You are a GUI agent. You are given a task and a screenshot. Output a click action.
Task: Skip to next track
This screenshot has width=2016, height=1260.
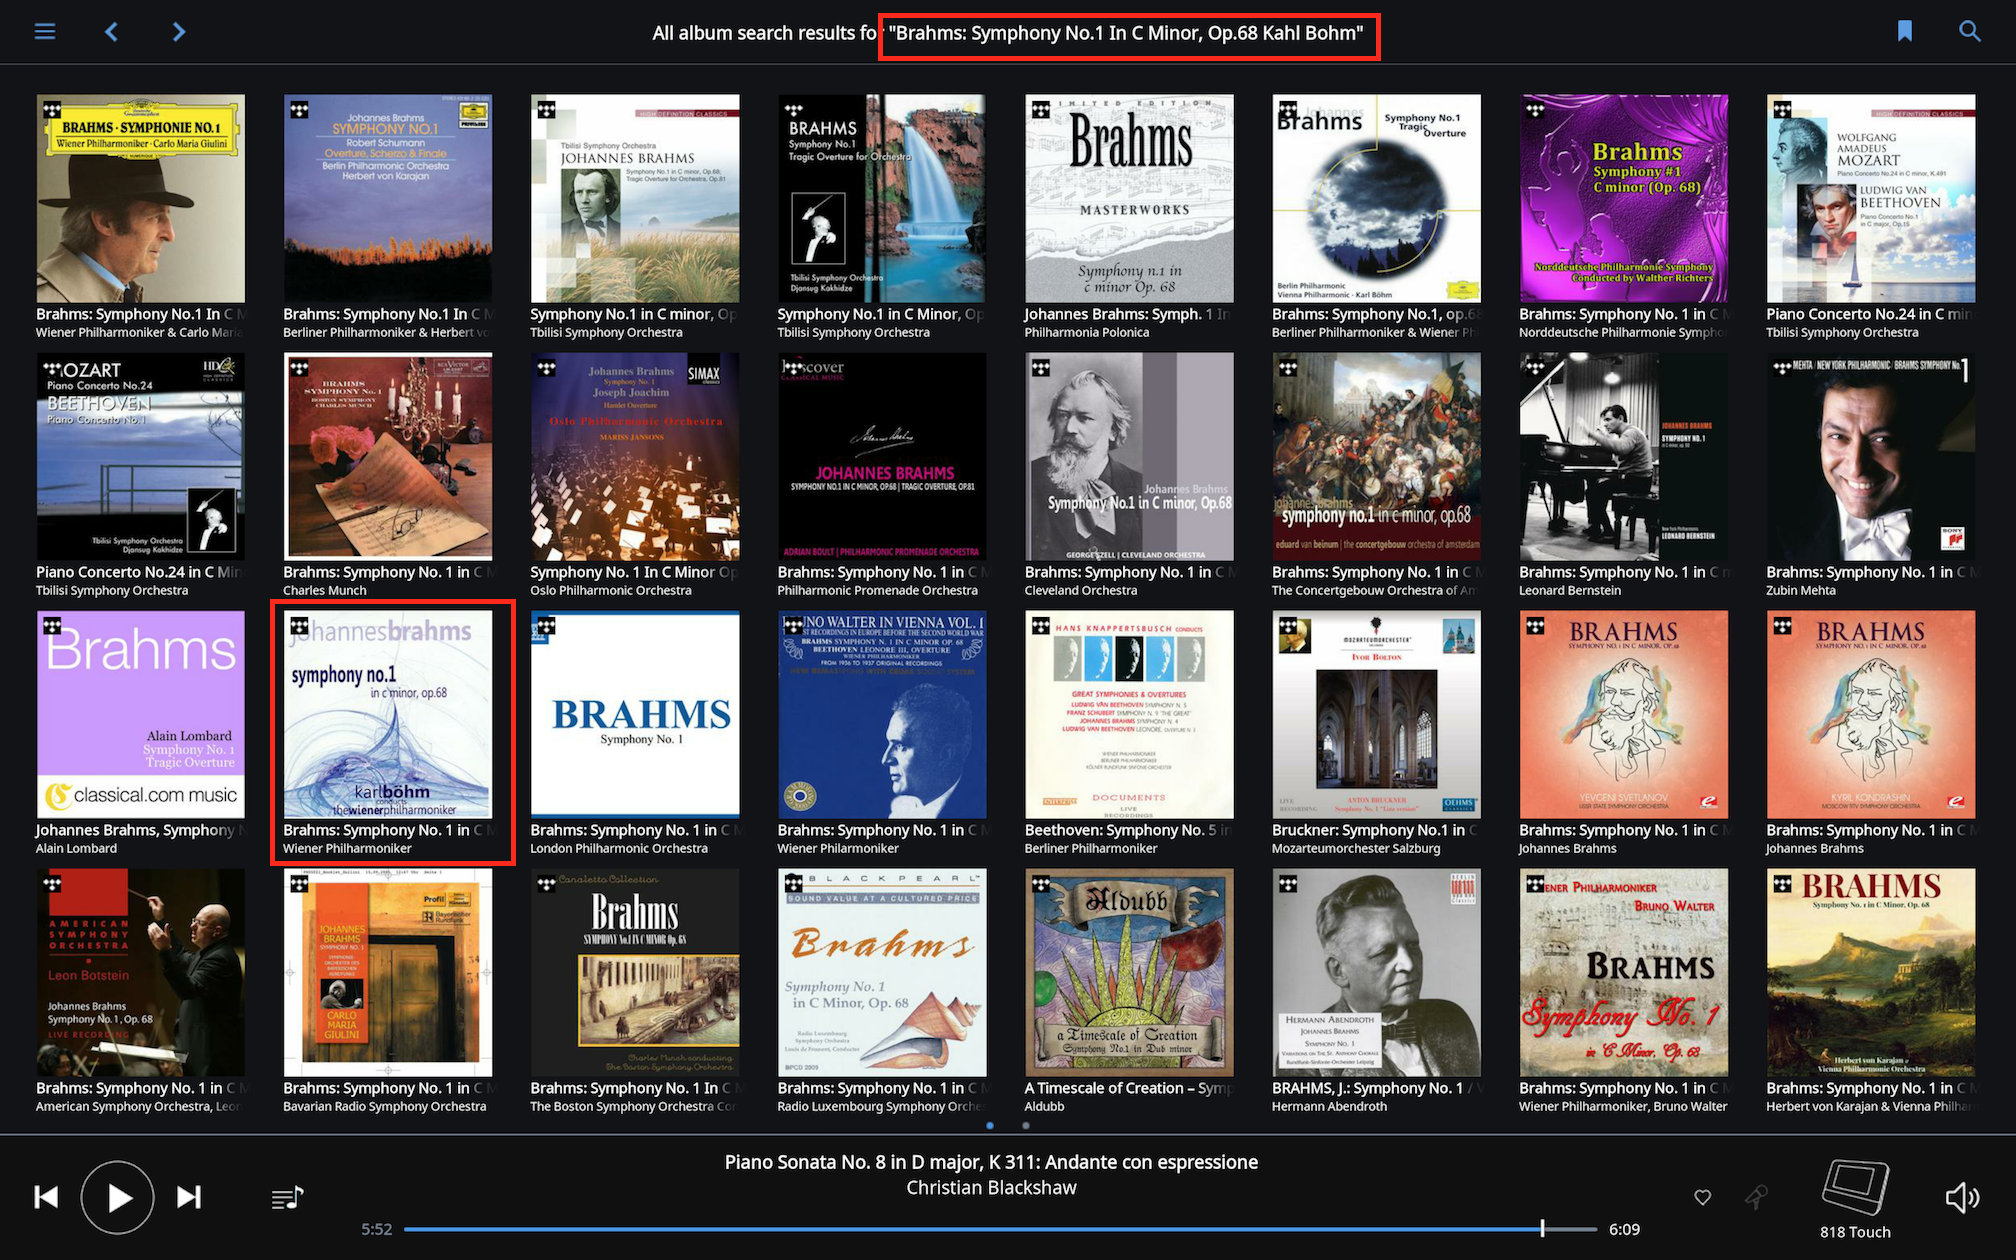(189, 1197)
